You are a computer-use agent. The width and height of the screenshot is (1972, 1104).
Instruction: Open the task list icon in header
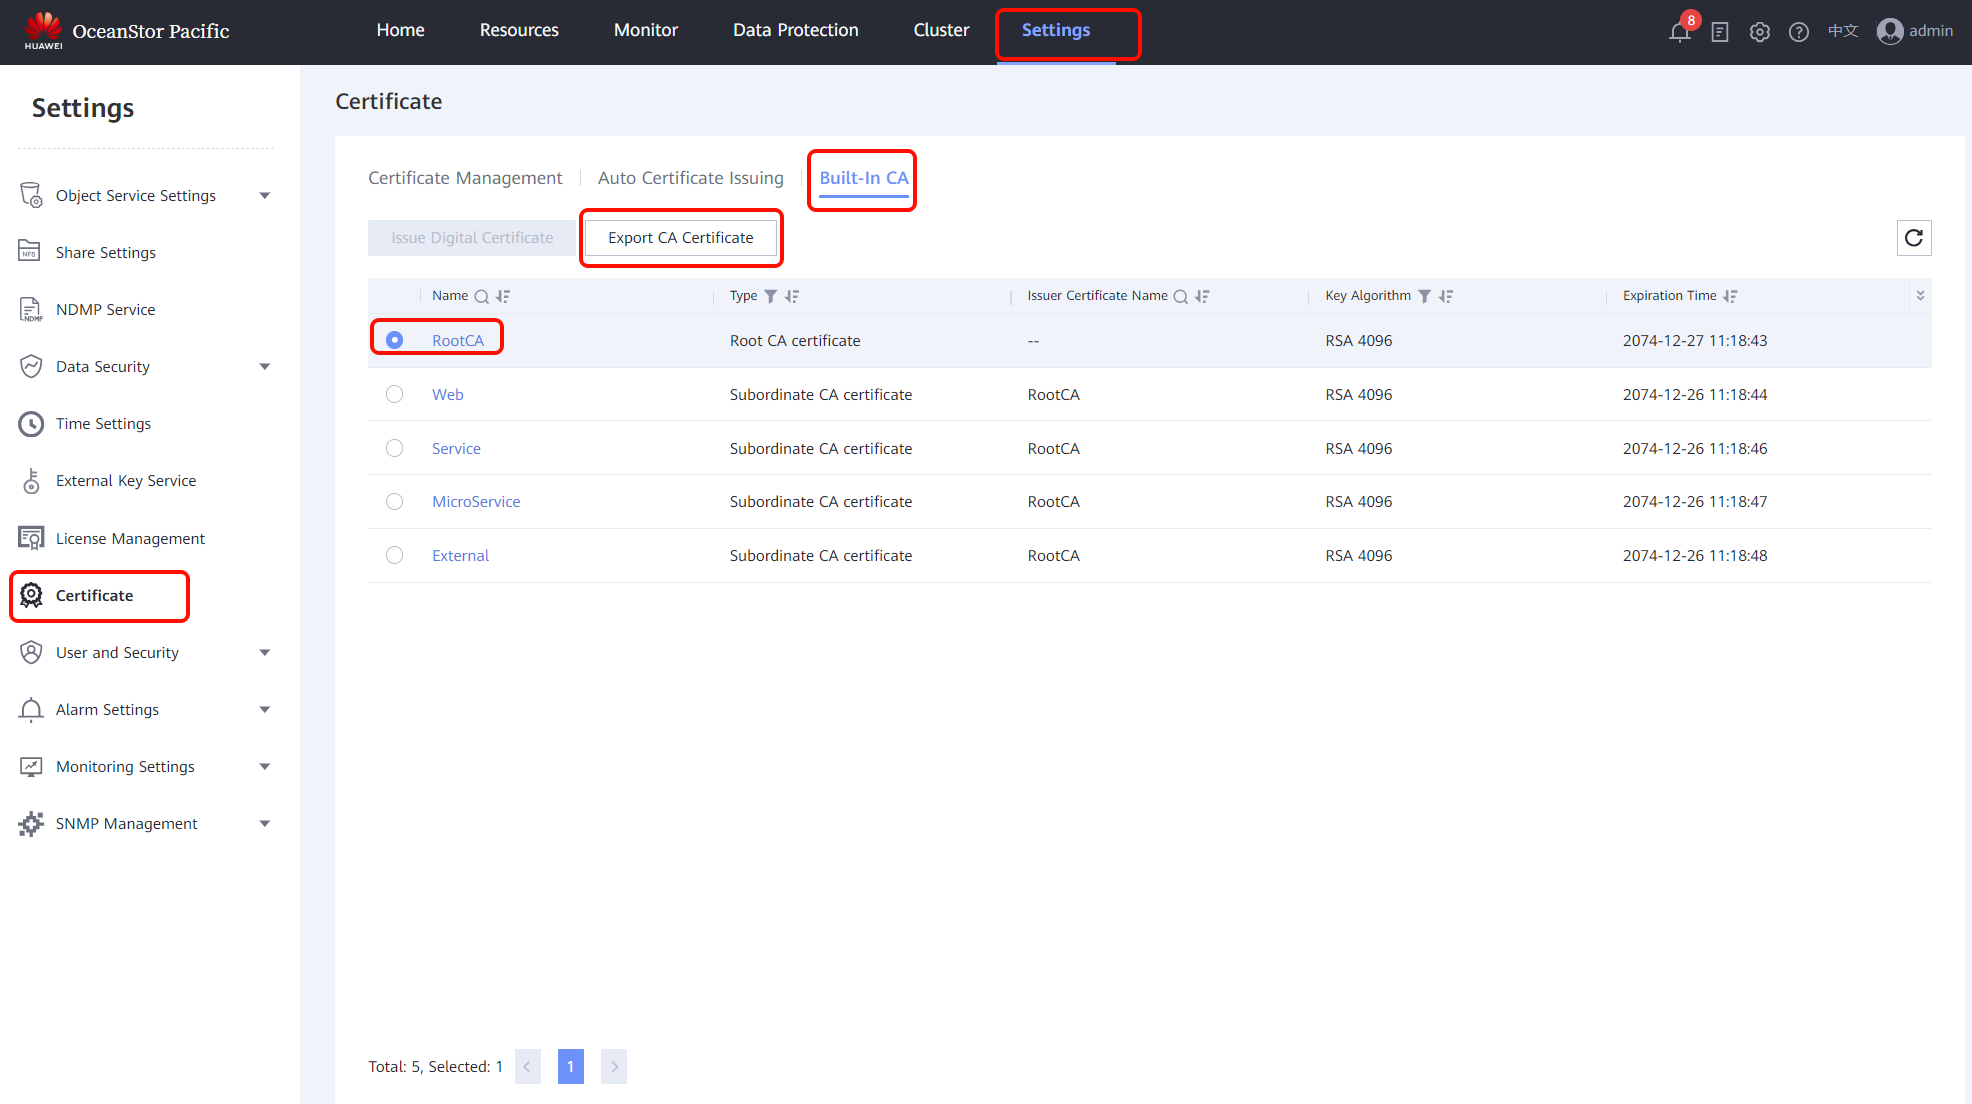[1720, 32]
